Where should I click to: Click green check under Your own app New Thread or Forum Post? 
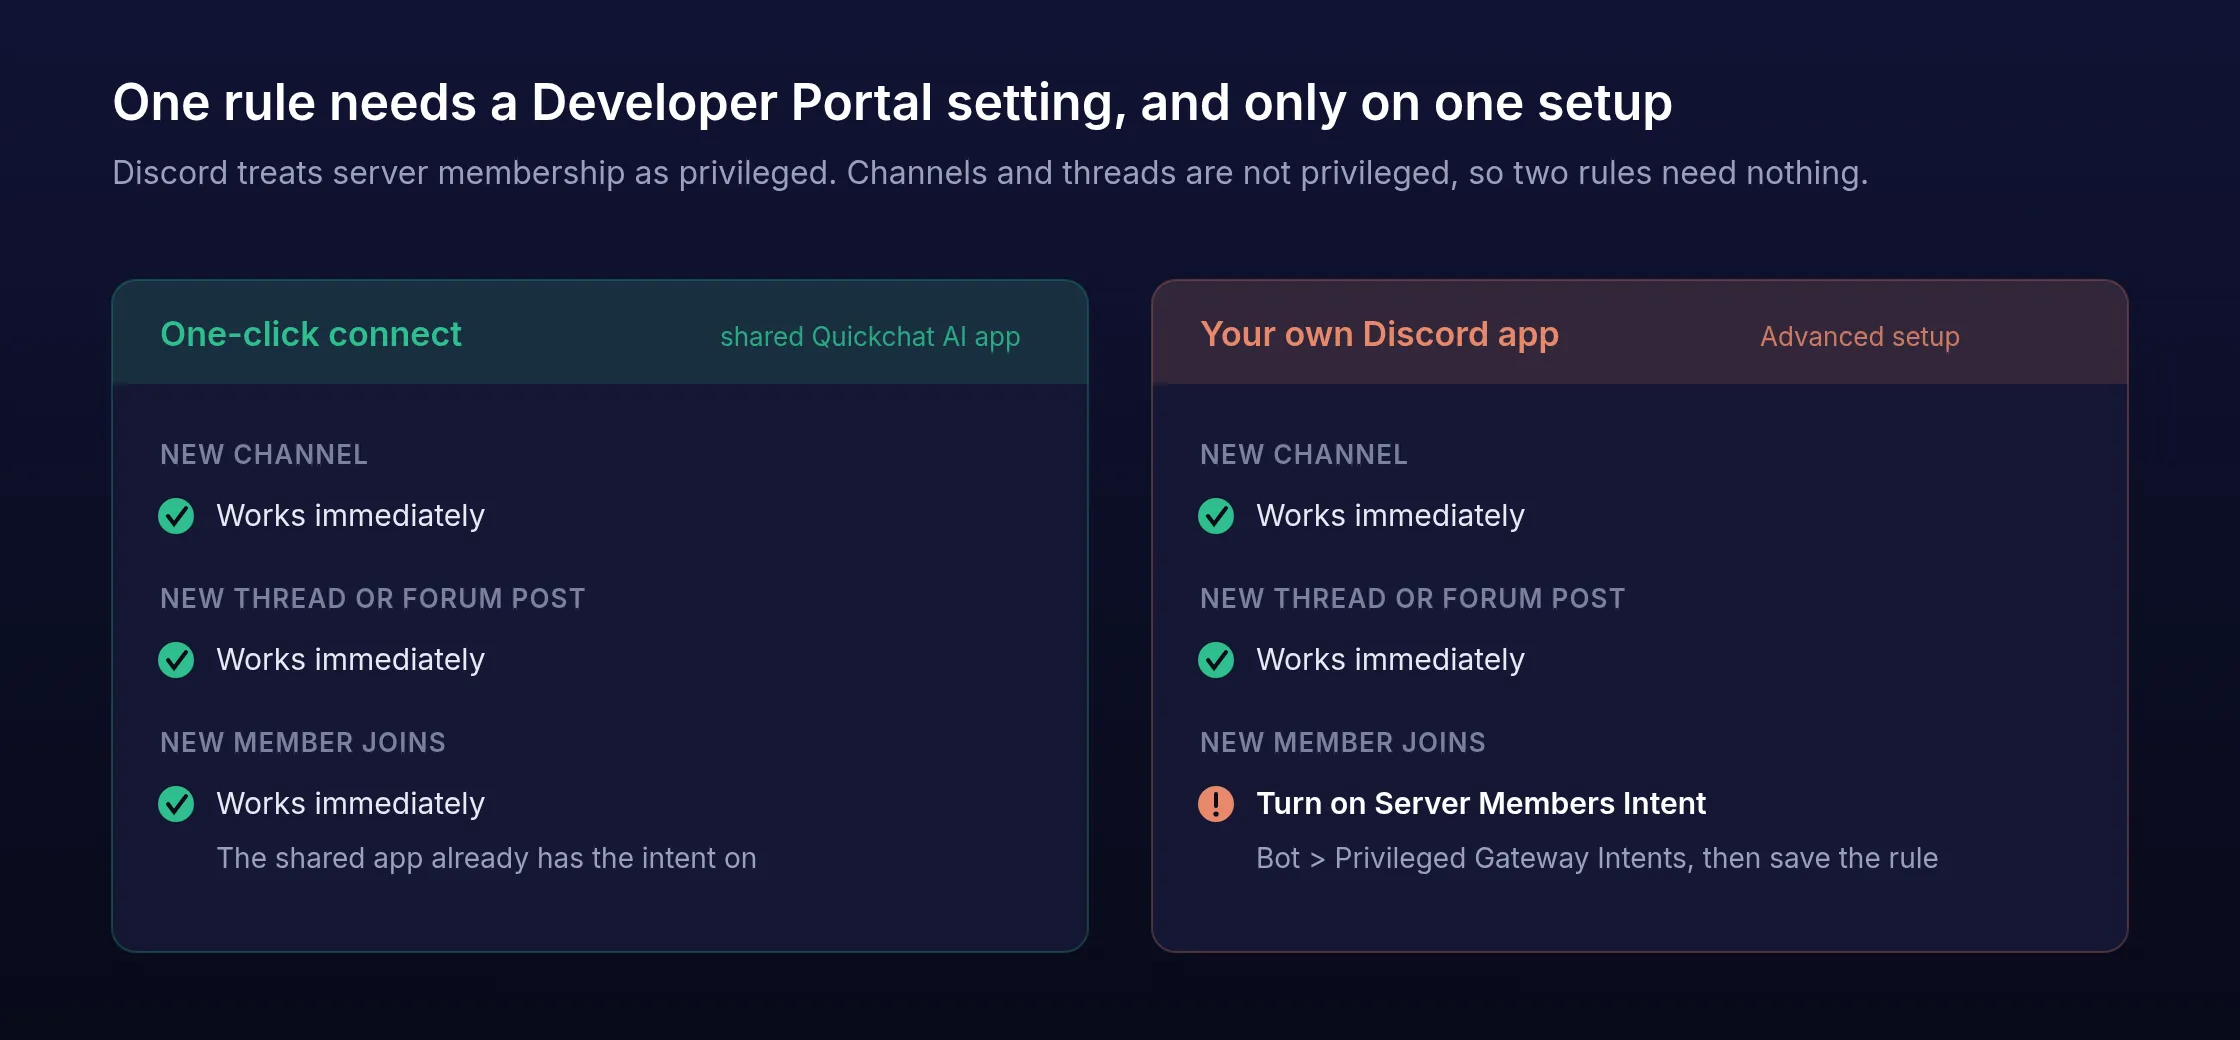tap(1216, 660)
